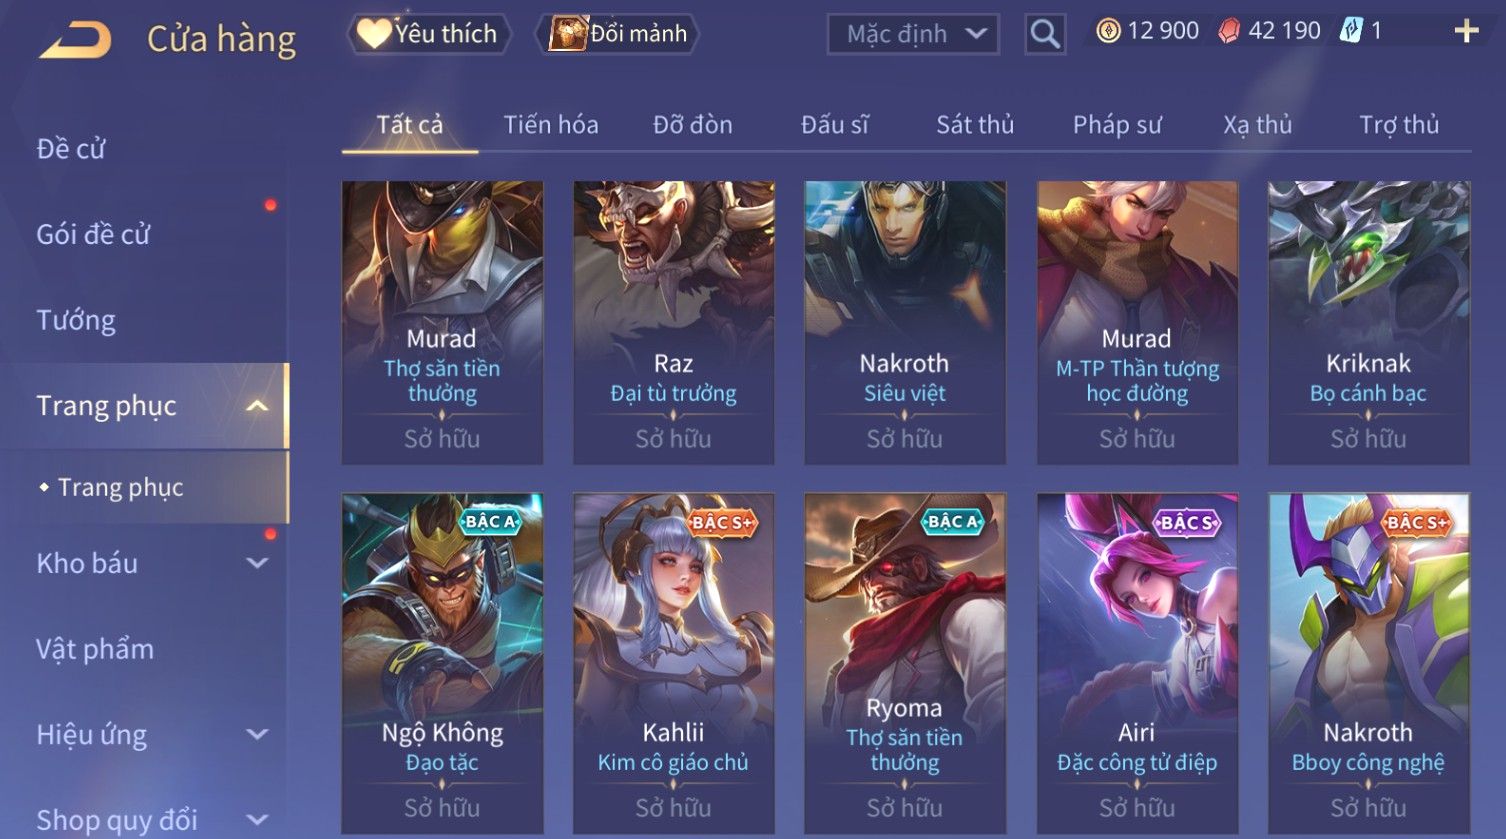Expand the Kho báu sidebar section

pyautogui.click(x=257, y=563)
